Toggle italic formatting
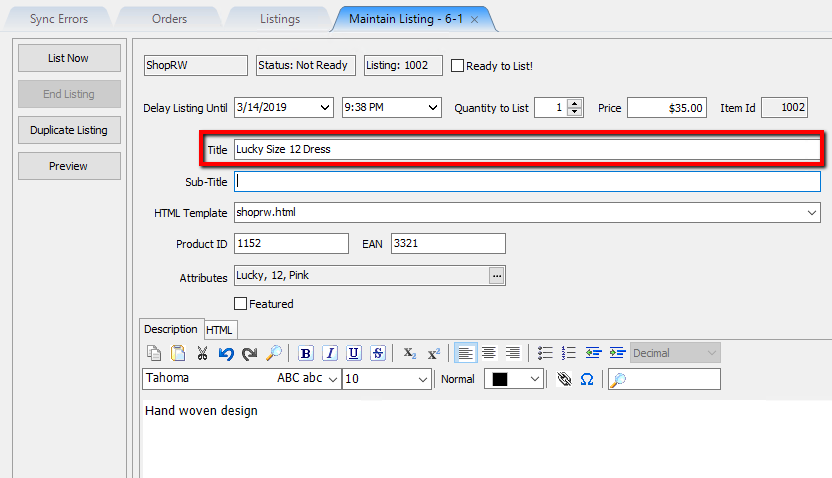Image resolution: width=832 pixels, height=478 pixels. pos(330,353)
